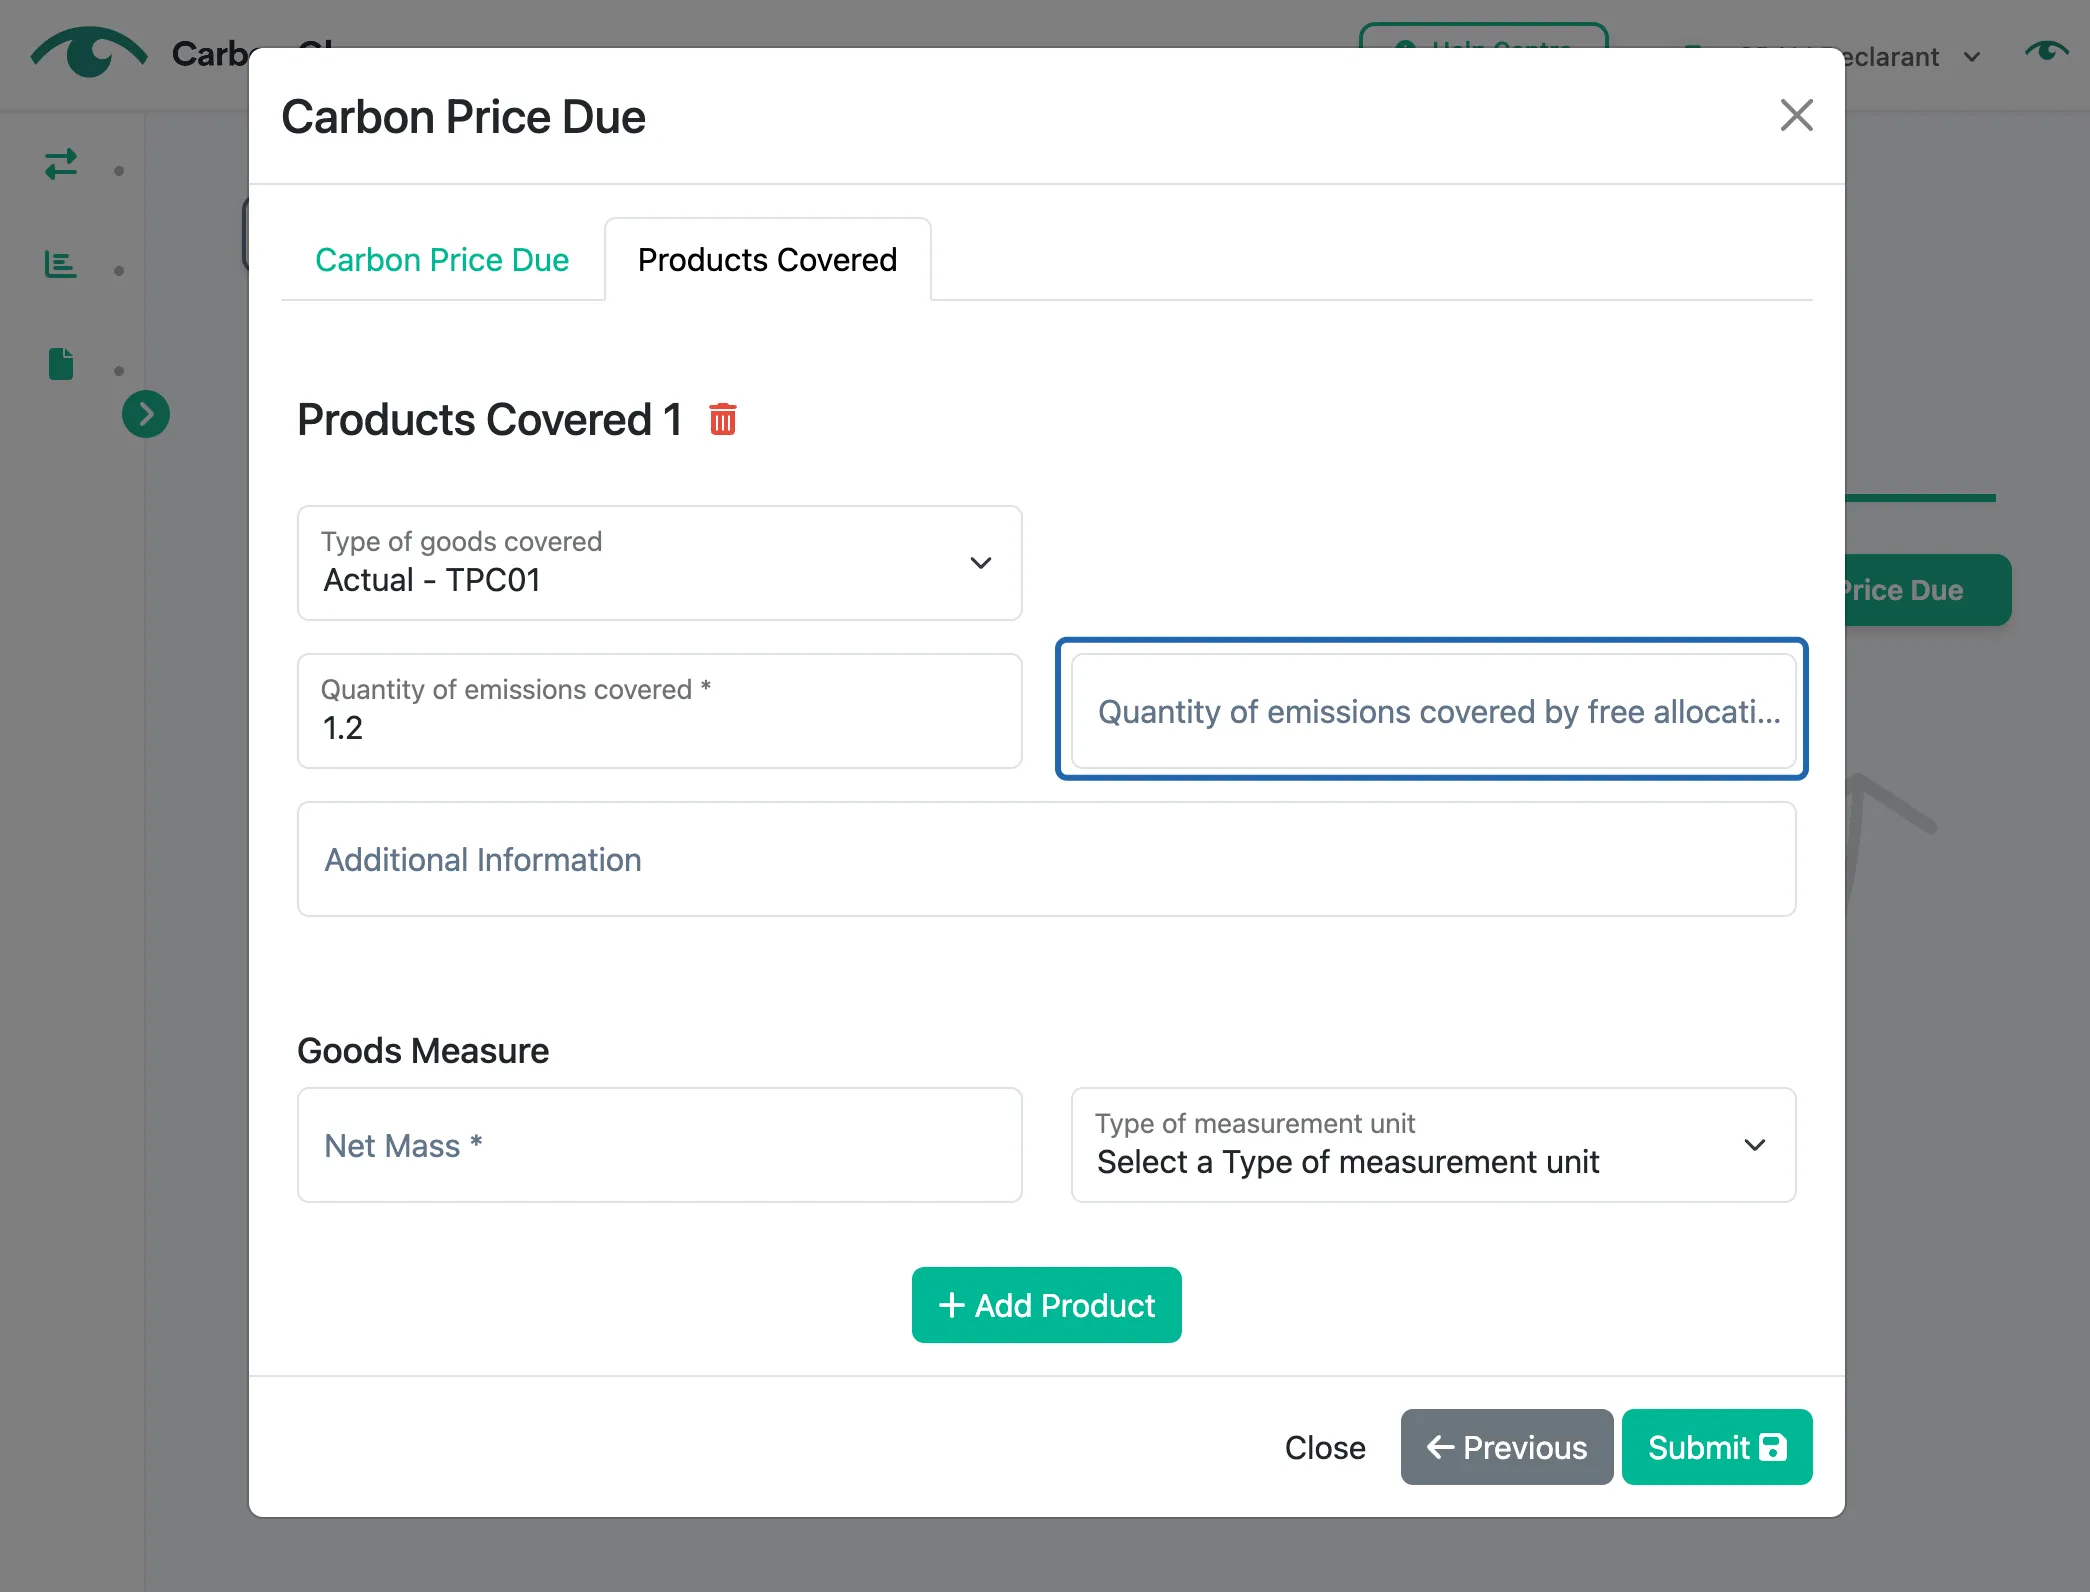Click free allocation emissions quantity field
This screenshot has height=1592, width=2090.
click(1433, 711)
